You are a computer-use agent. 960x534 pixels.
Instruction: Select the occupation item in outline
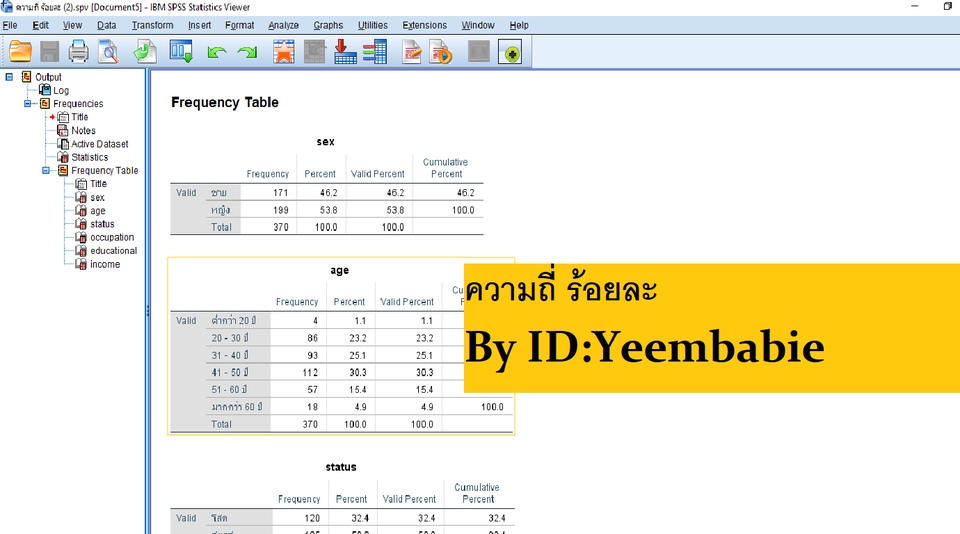tap(111, 238)
